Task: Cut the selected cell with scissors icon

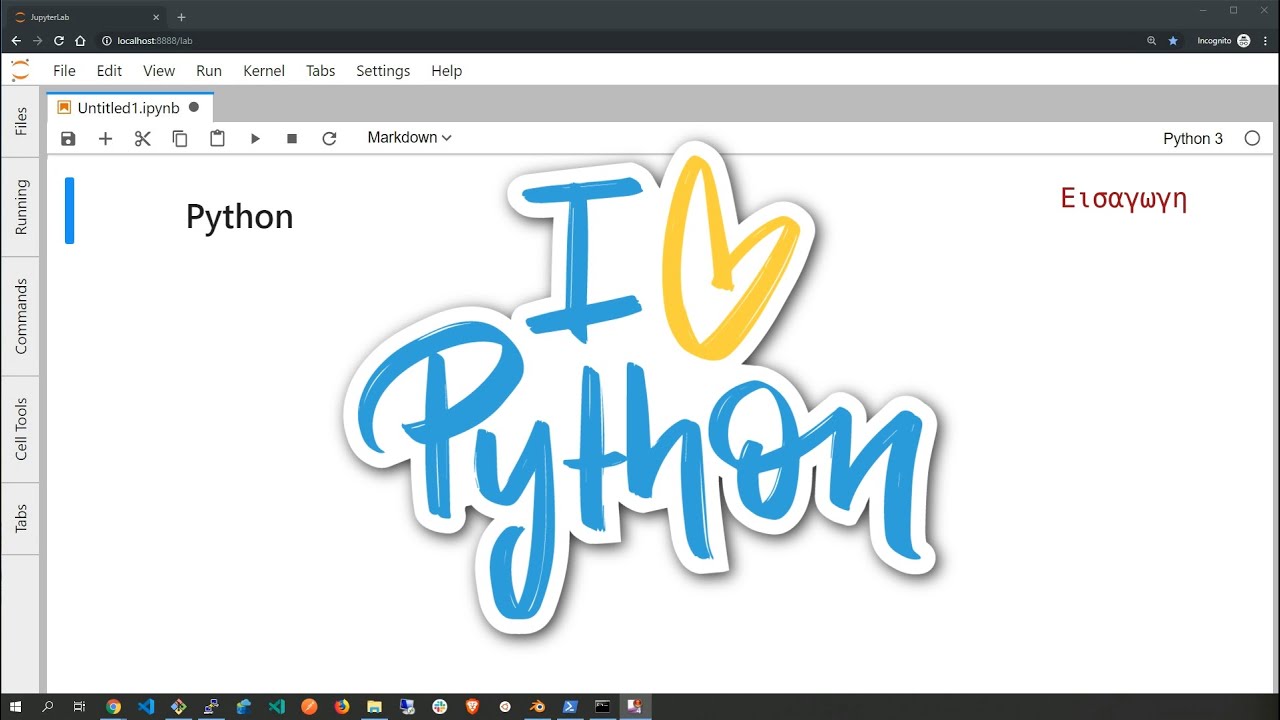Action: pyautogui.click(x=142, y=139)
